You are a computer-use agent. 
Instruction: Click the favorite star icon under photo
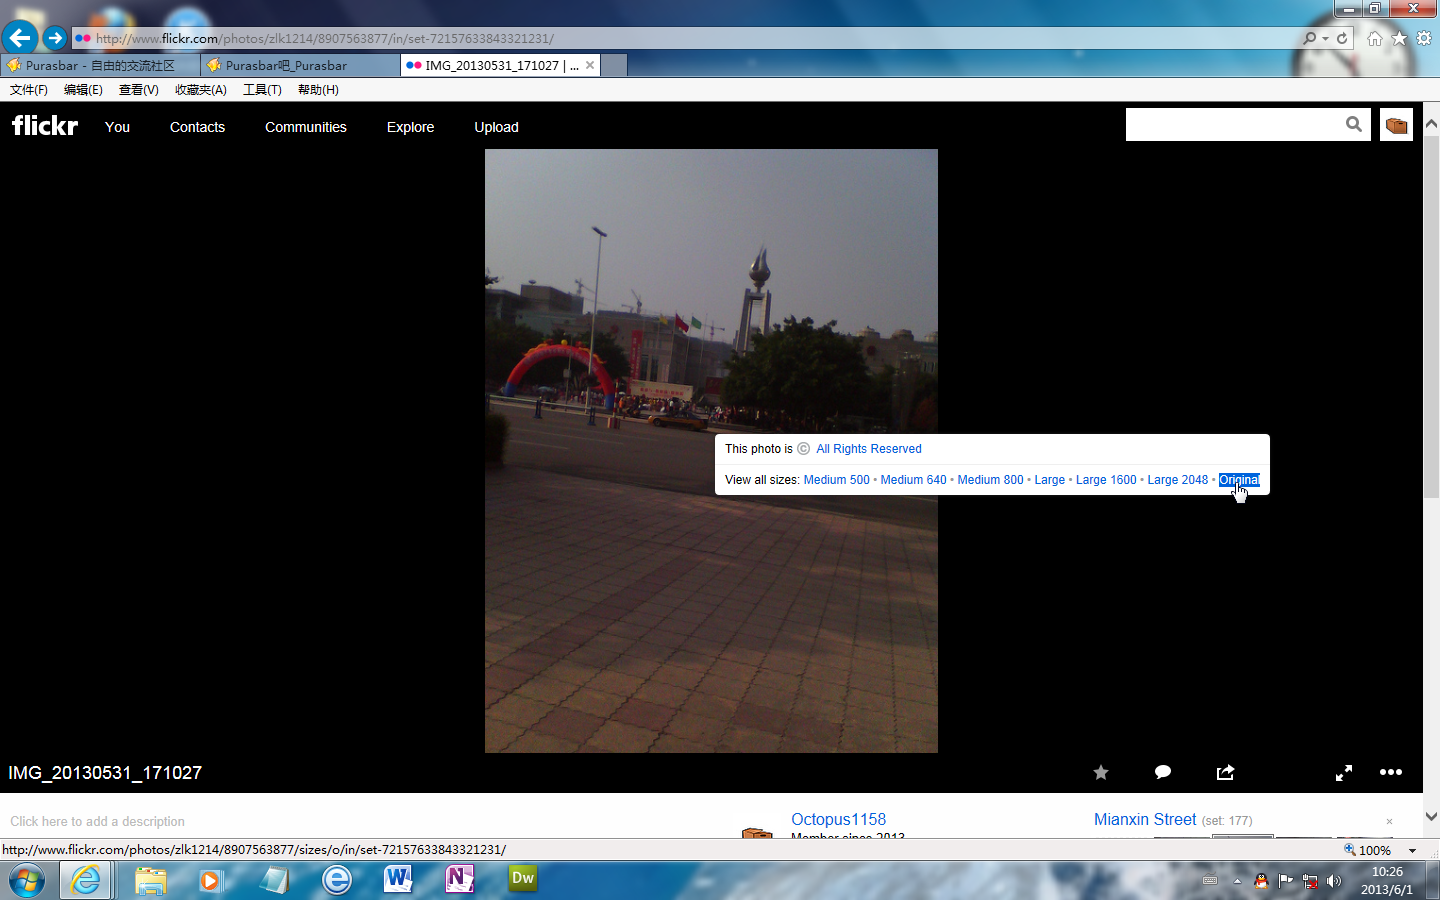click(1101, 772)
